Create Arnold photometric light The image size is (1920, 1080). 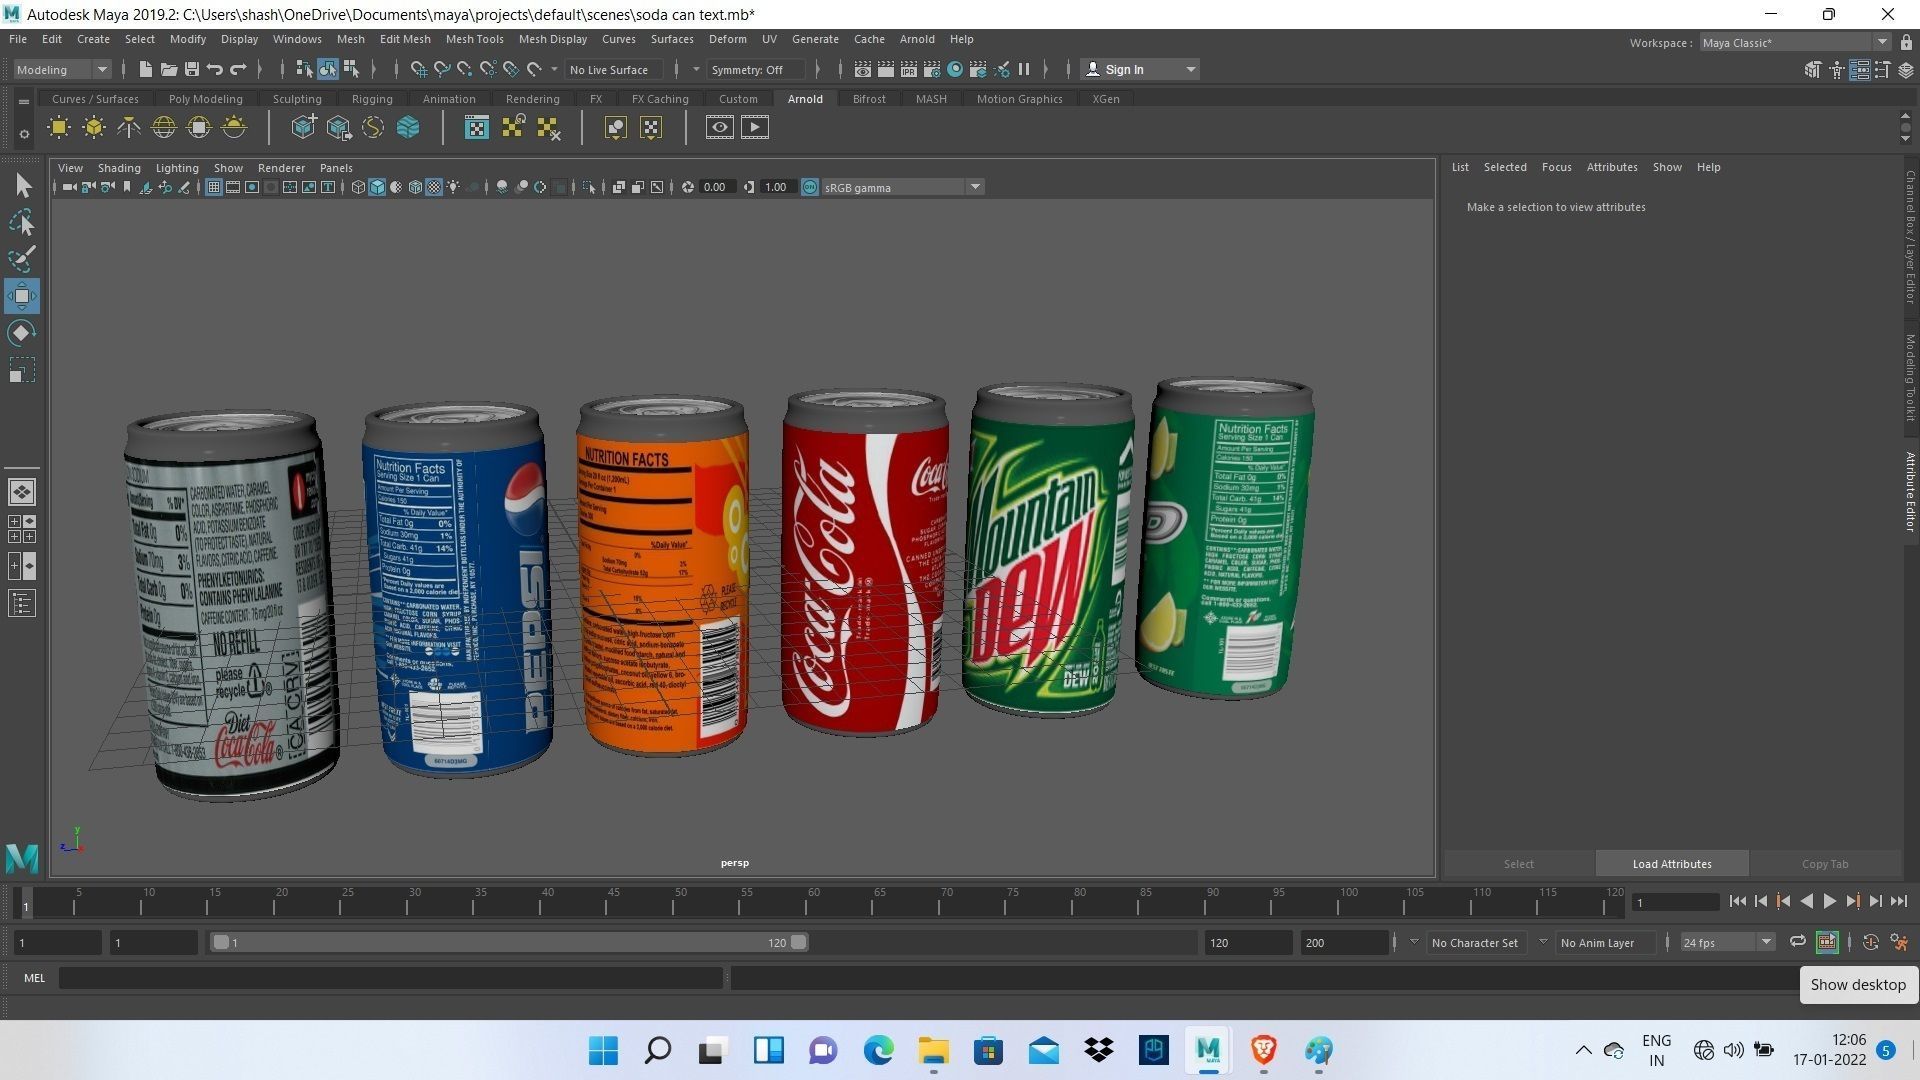coord(129,127)
